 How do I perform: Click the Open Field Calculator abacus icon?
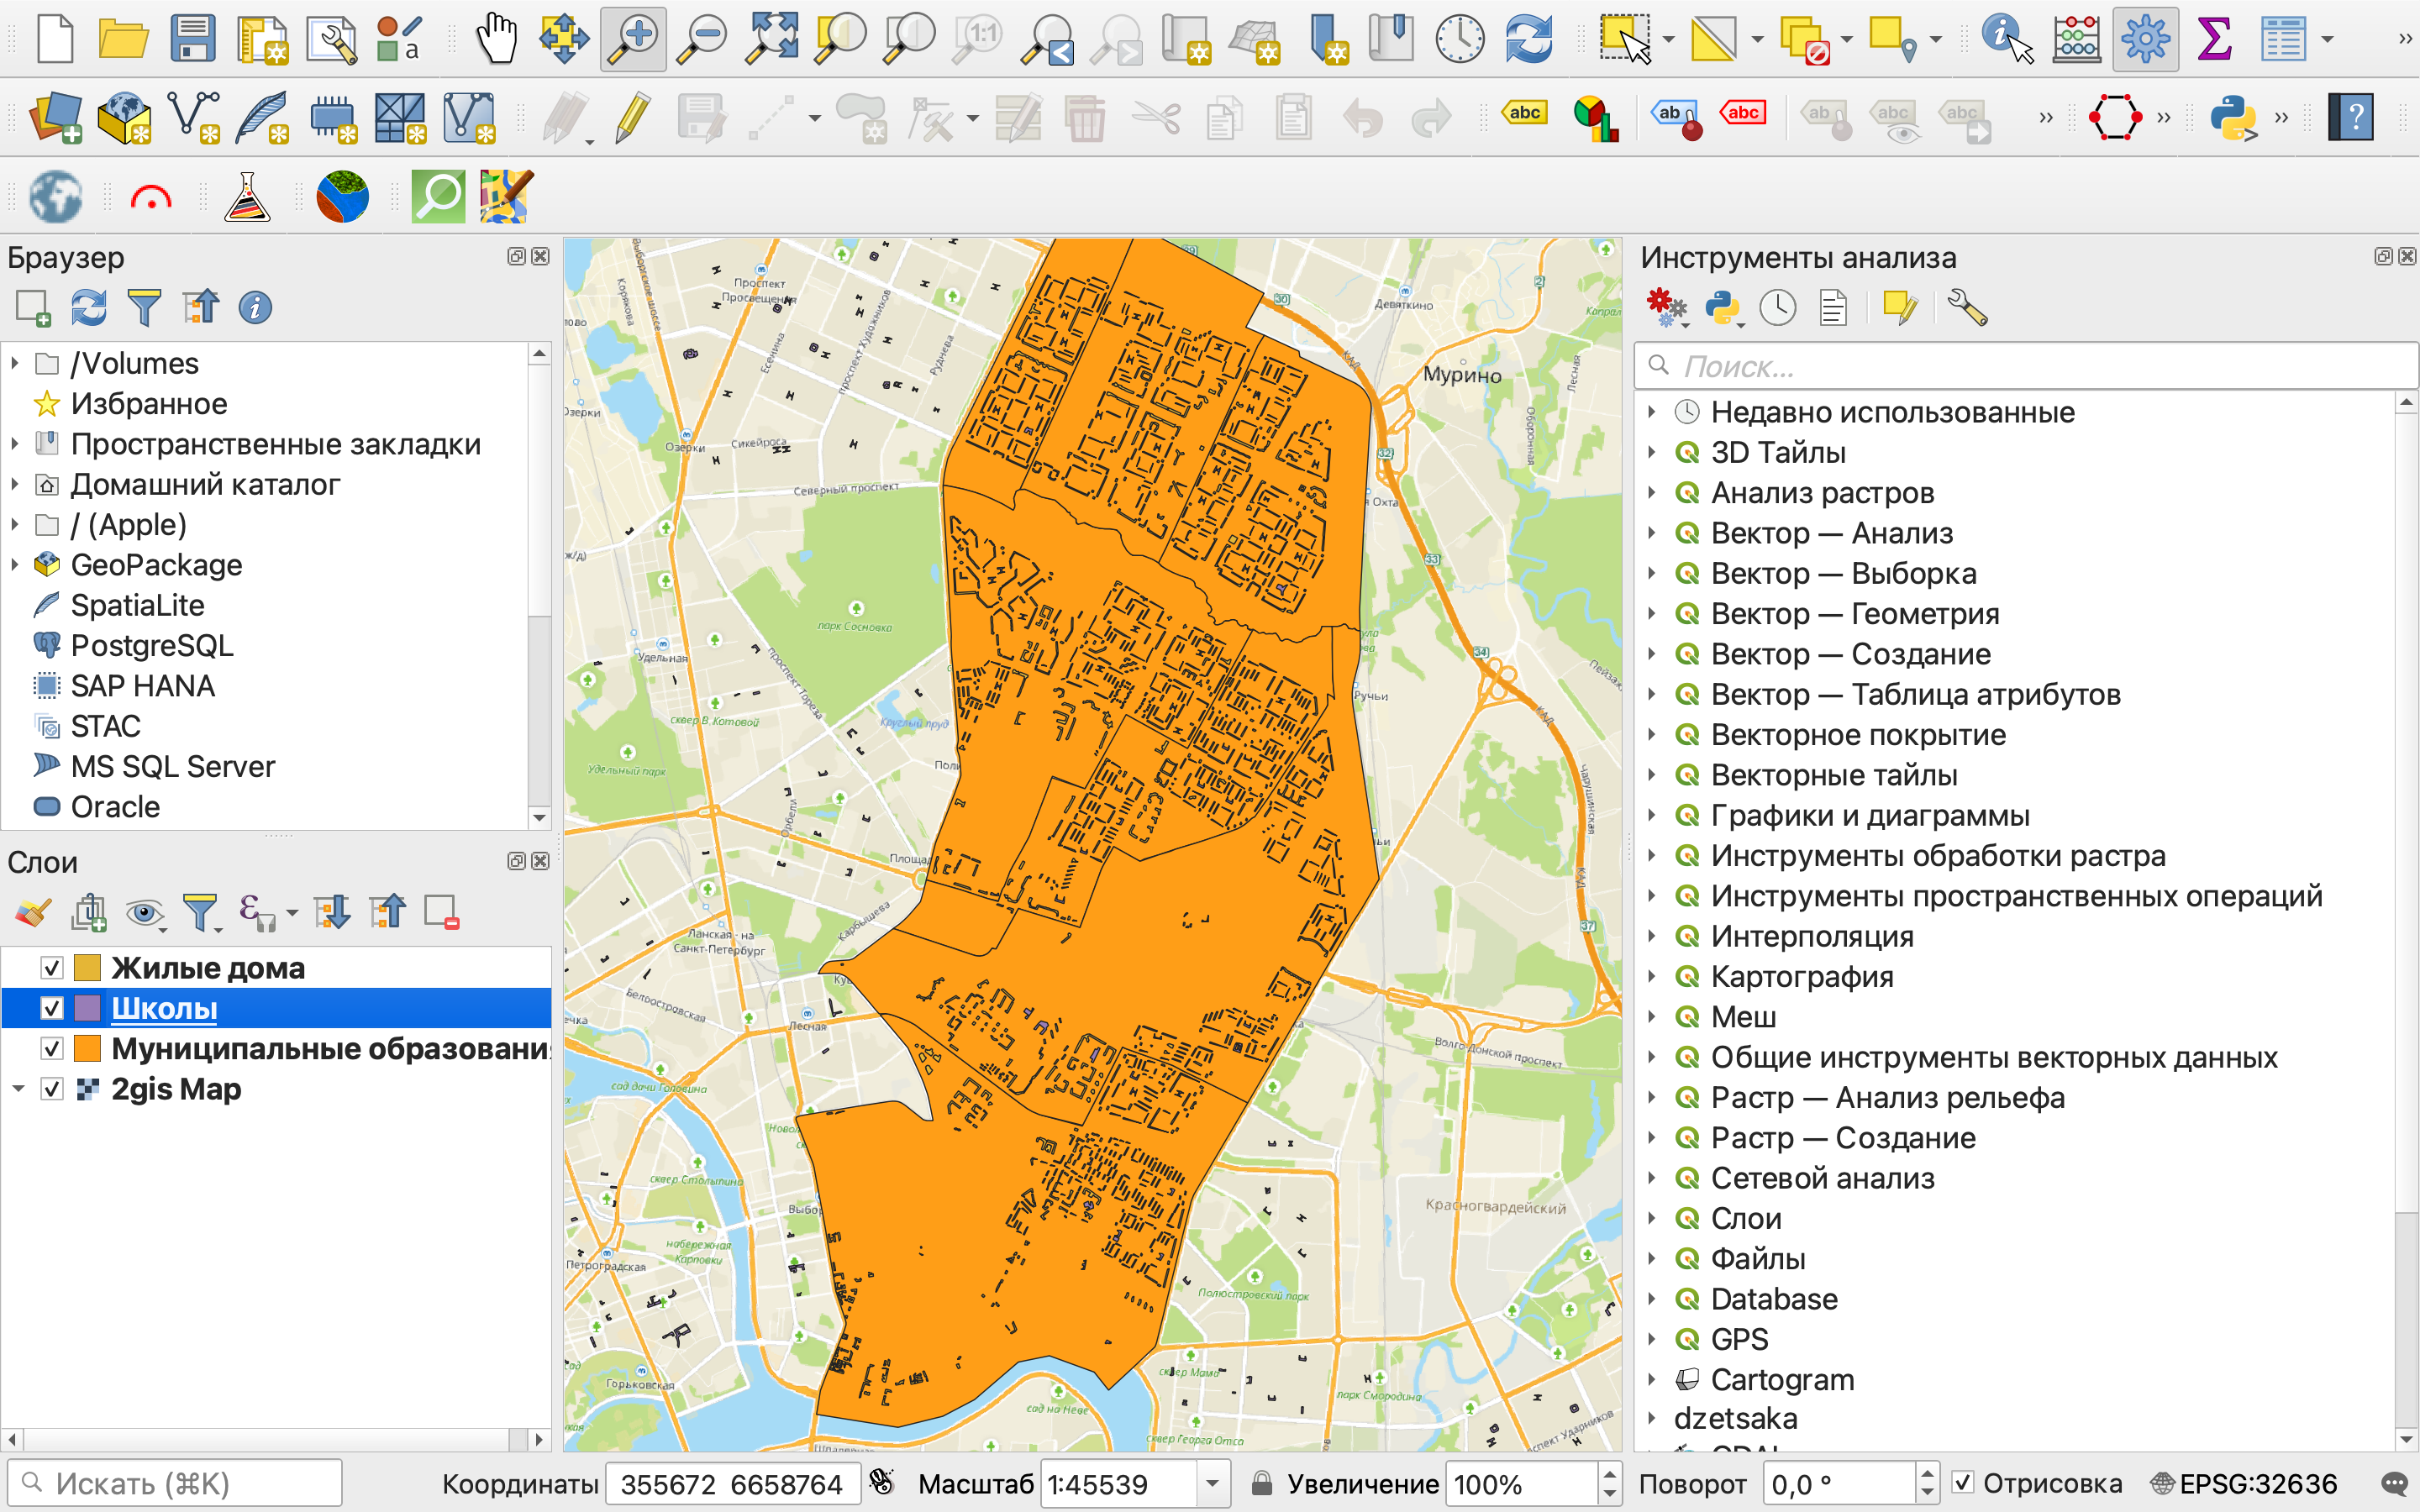tap(2076, 39)
